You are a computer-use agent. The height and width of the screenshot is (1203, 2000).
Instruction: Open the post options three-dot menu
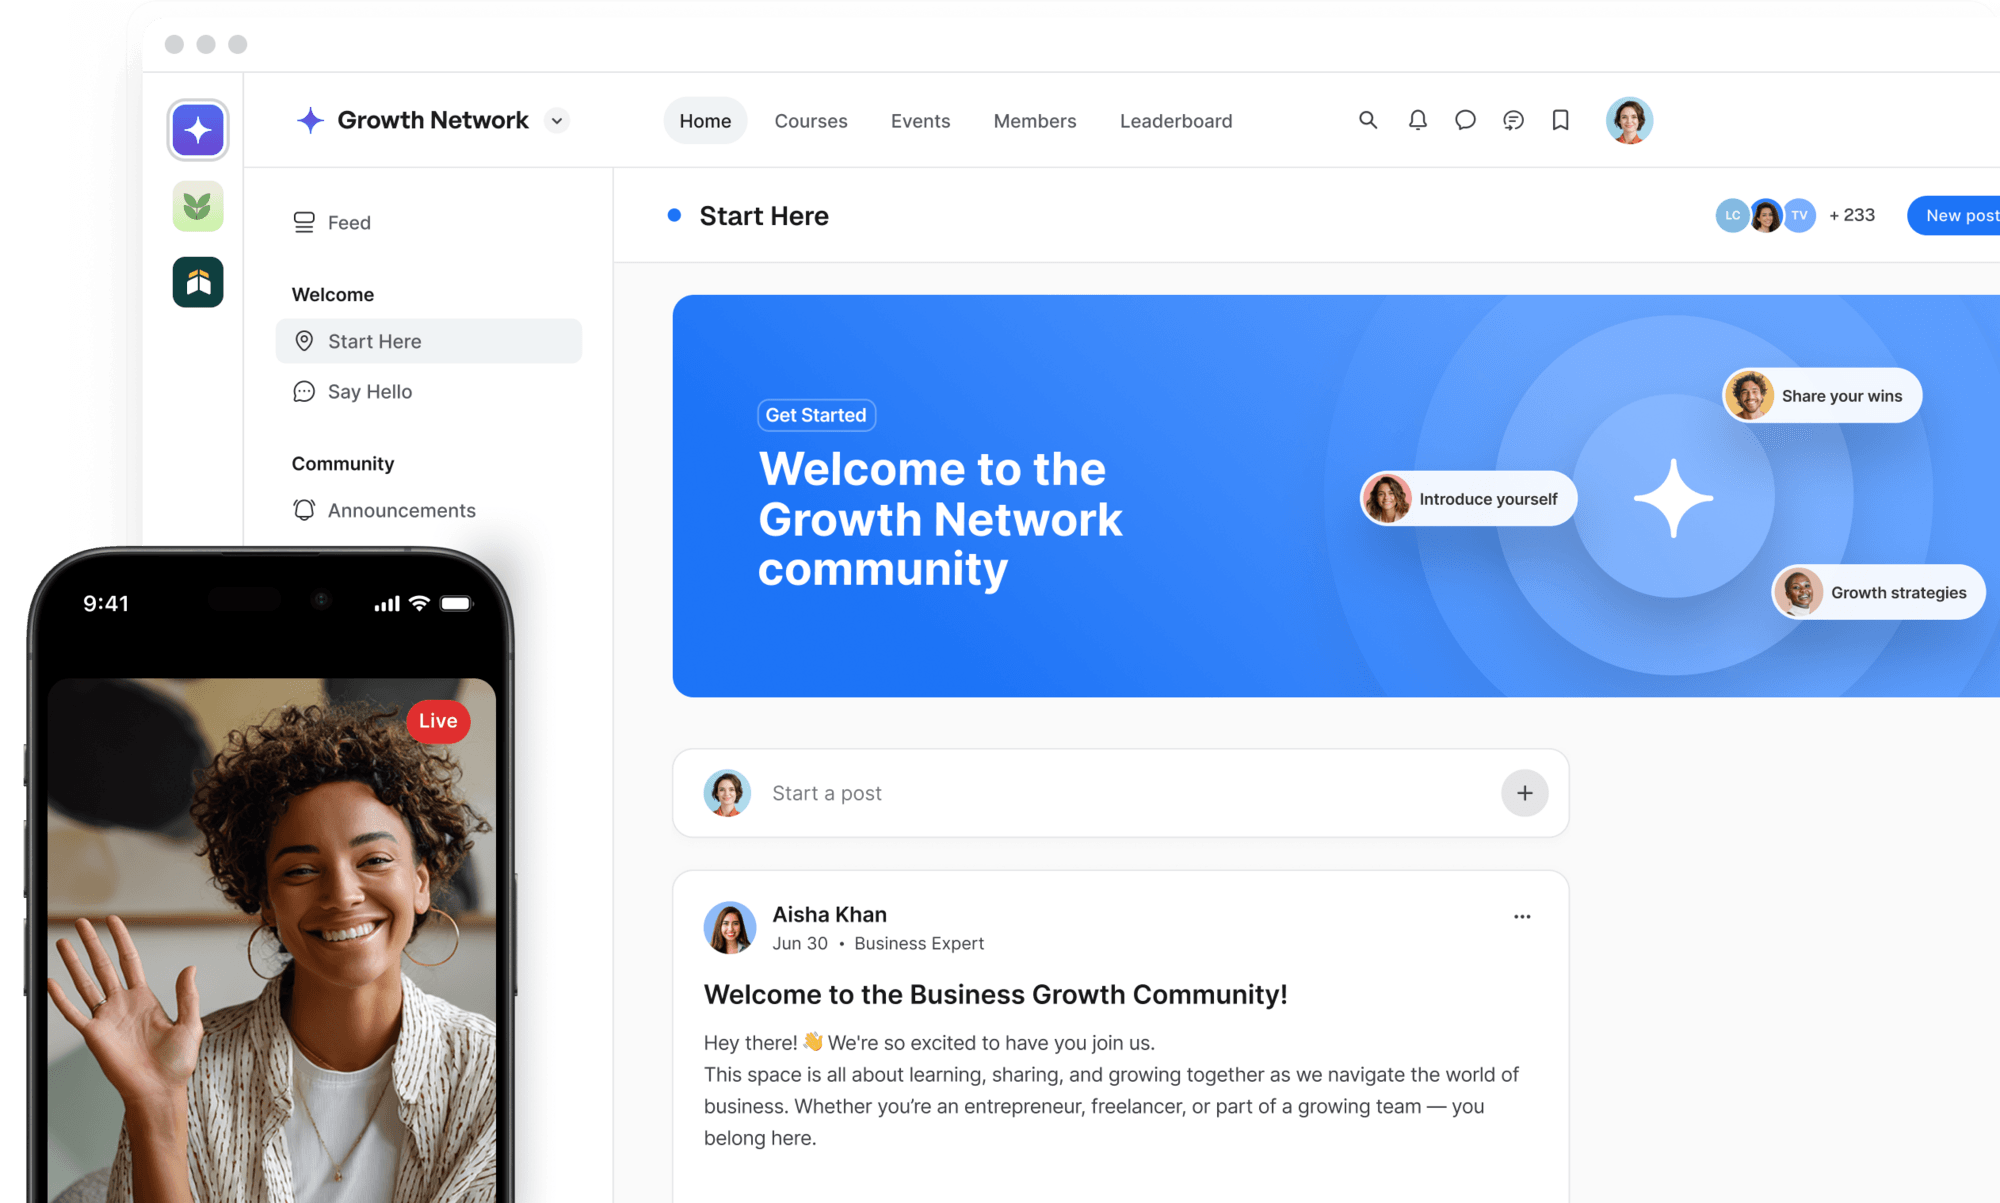tap(1522, 916)
